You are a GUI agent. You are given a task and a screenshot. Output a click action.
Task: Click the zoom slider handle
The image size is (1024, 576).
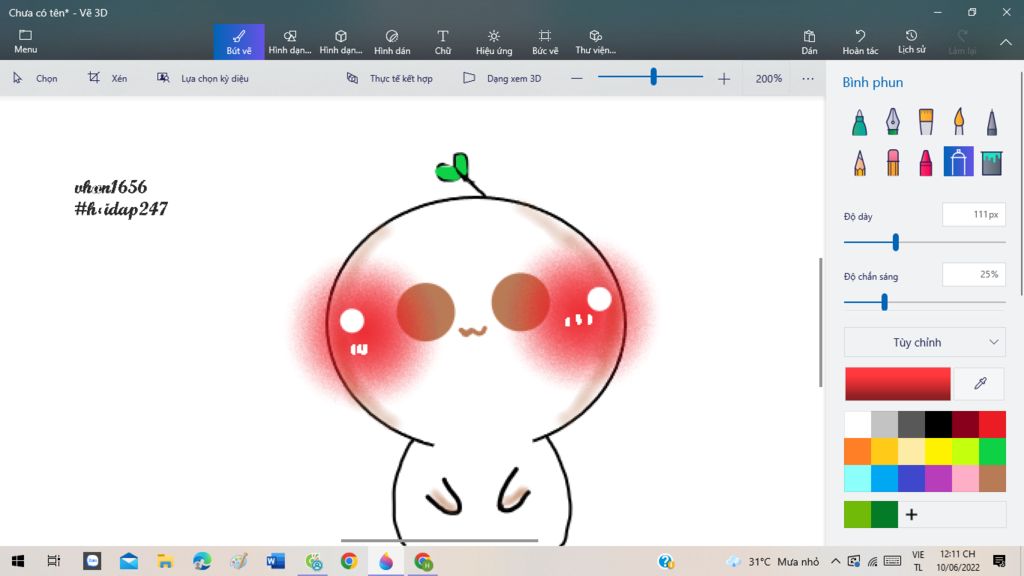(653, 77)
